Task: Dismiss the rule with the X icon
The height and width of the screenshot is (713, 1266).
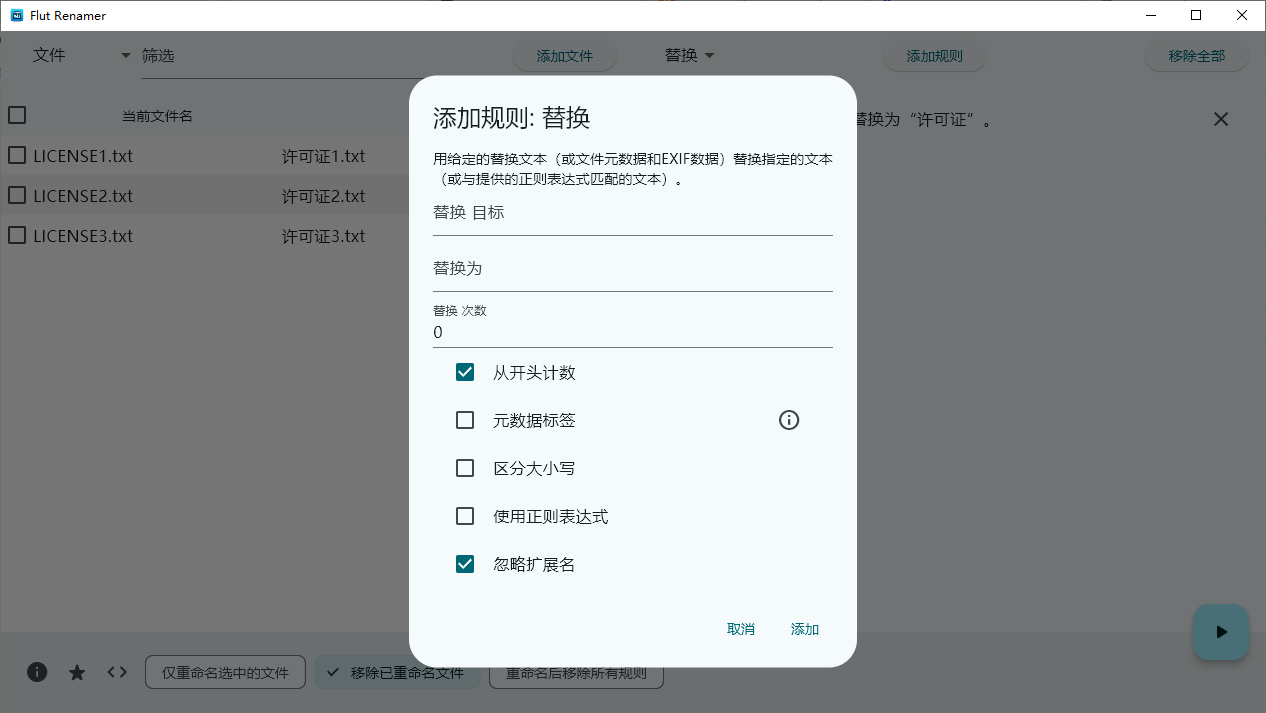Action: click(x=1220, y=119)
